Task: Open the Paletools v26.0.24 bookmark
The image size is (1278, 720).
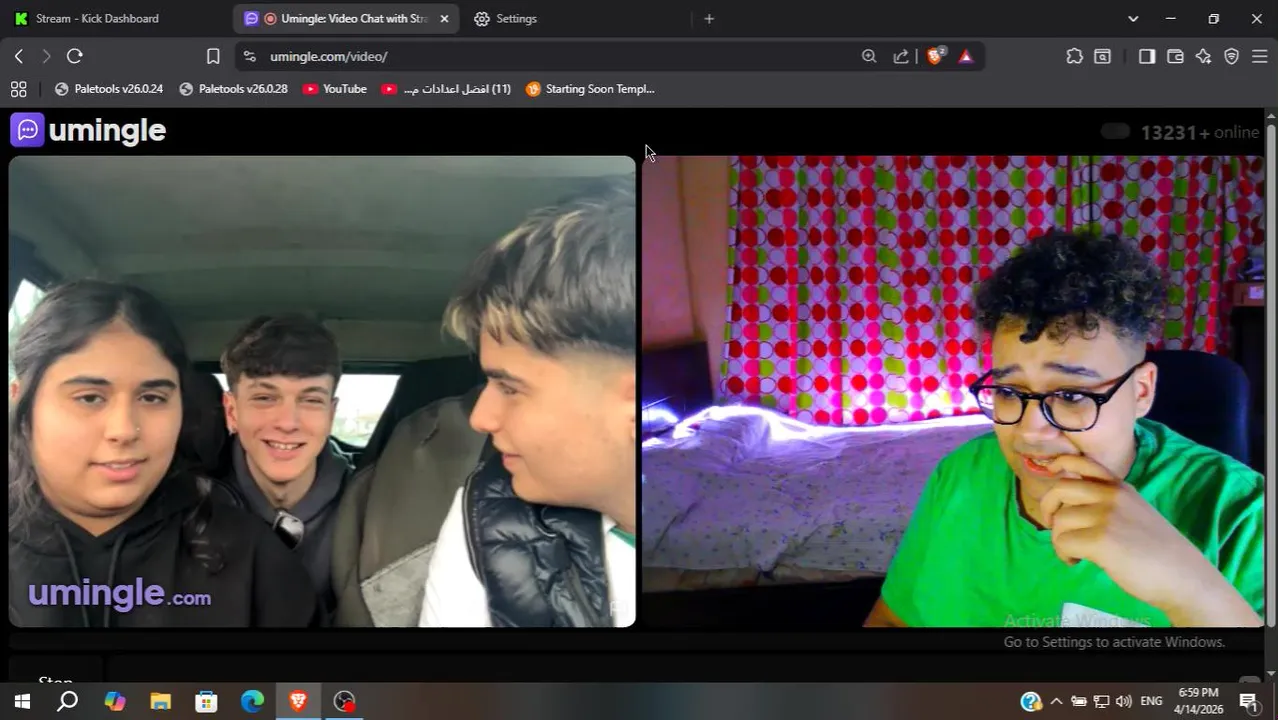Action: point(109,89)
